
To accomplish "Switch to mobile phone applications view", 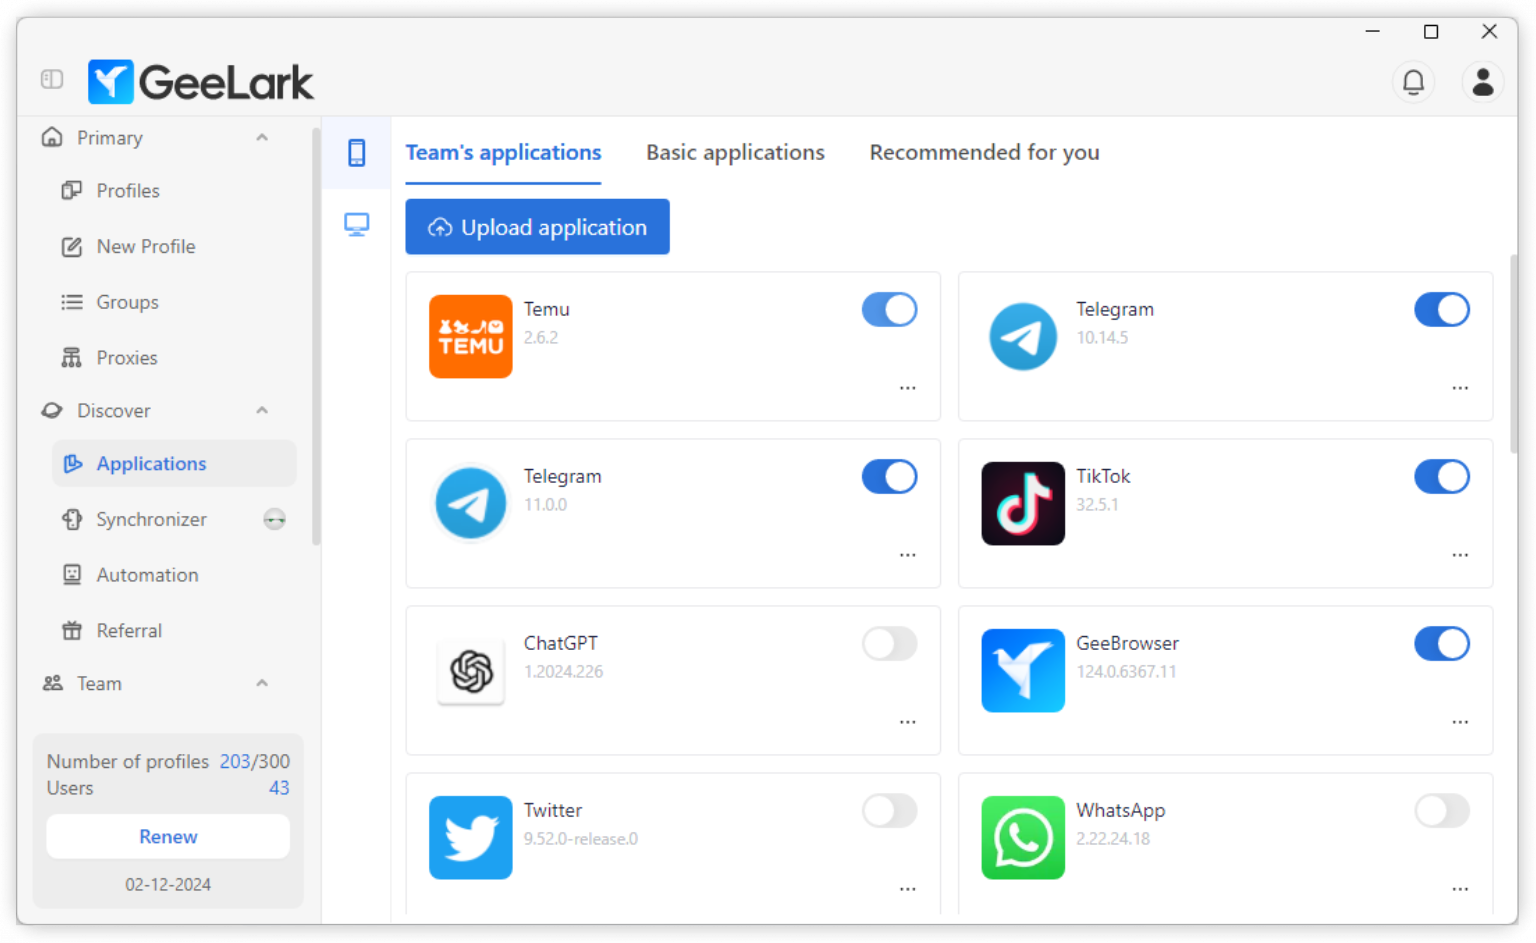I will click(x=356, y=153).
